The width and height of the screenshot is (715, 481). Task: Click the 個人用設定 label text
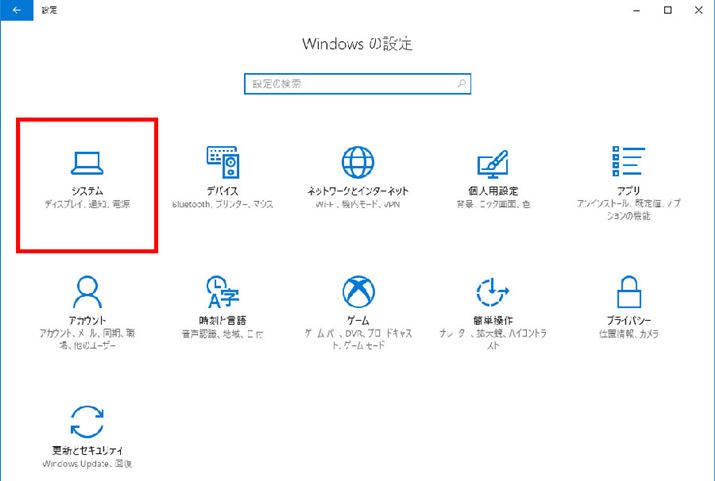tap(493, 191)
